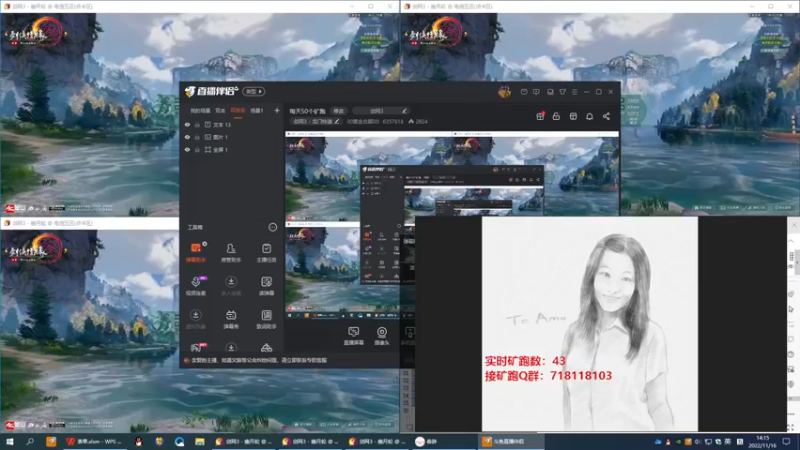The image size is (800, 450).
Task: Open the 摄像头 camera source
Action: pyautogui.click(x=382, y=336)
